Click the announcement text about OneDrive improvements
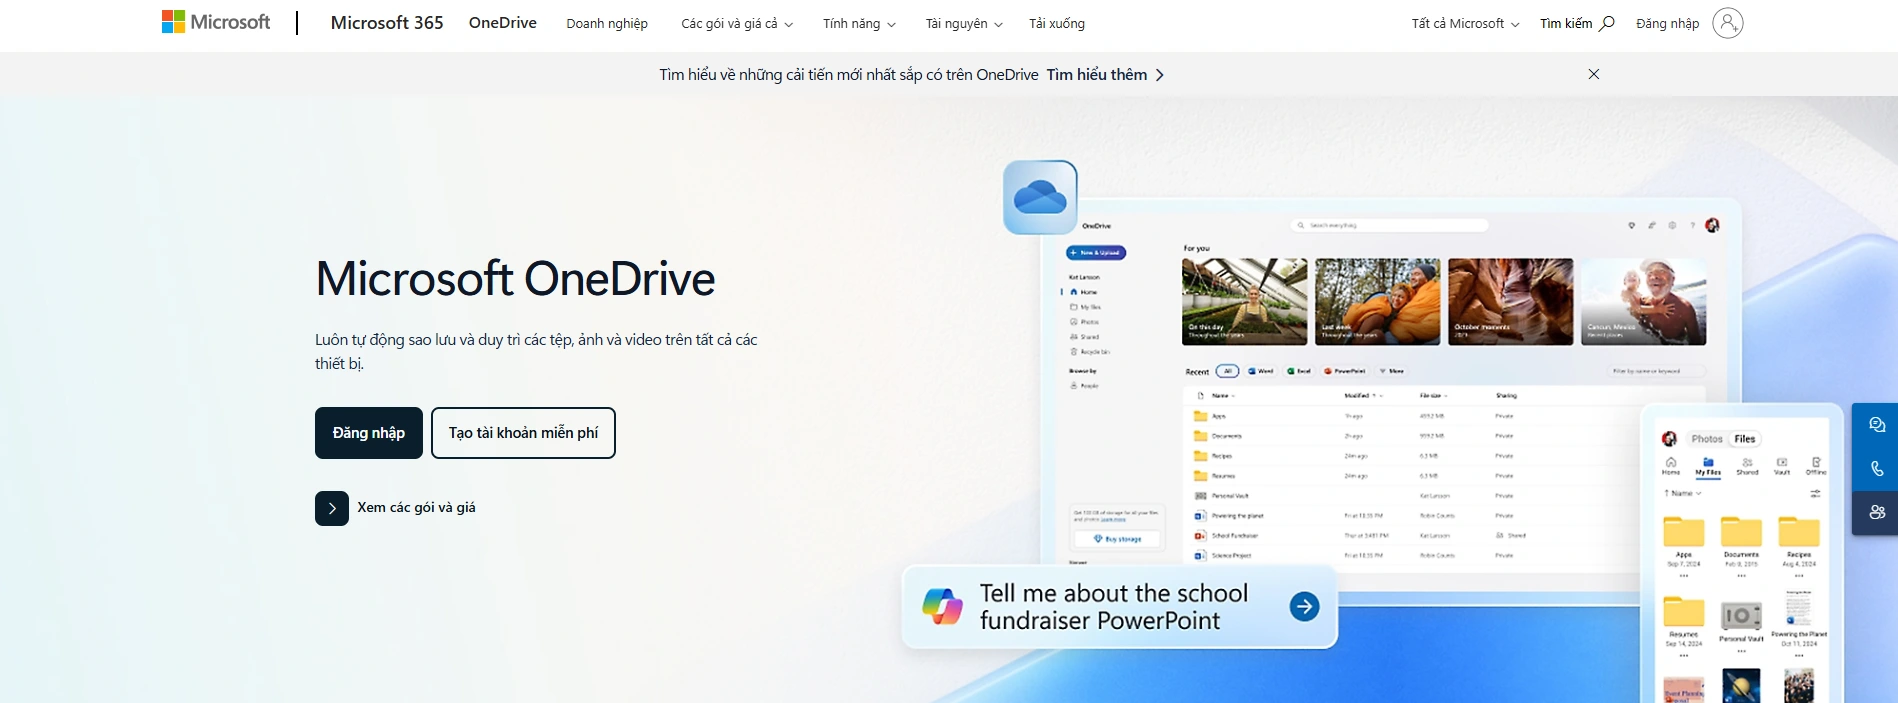Screen dimensions: 1898x703 click(848, 75)
